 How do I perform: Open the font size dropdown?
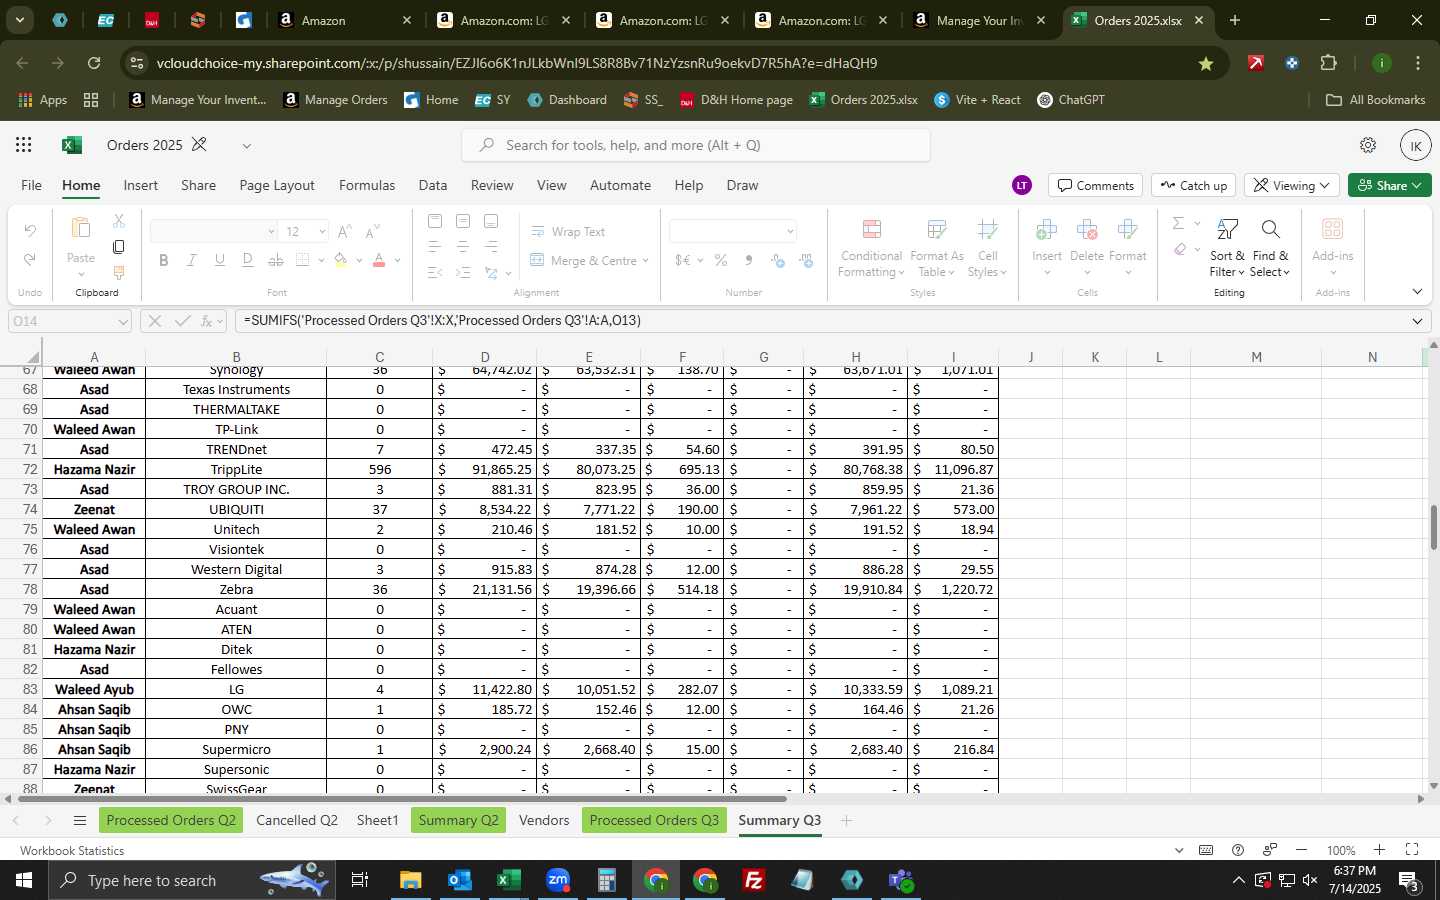click(x=322, y=232)
